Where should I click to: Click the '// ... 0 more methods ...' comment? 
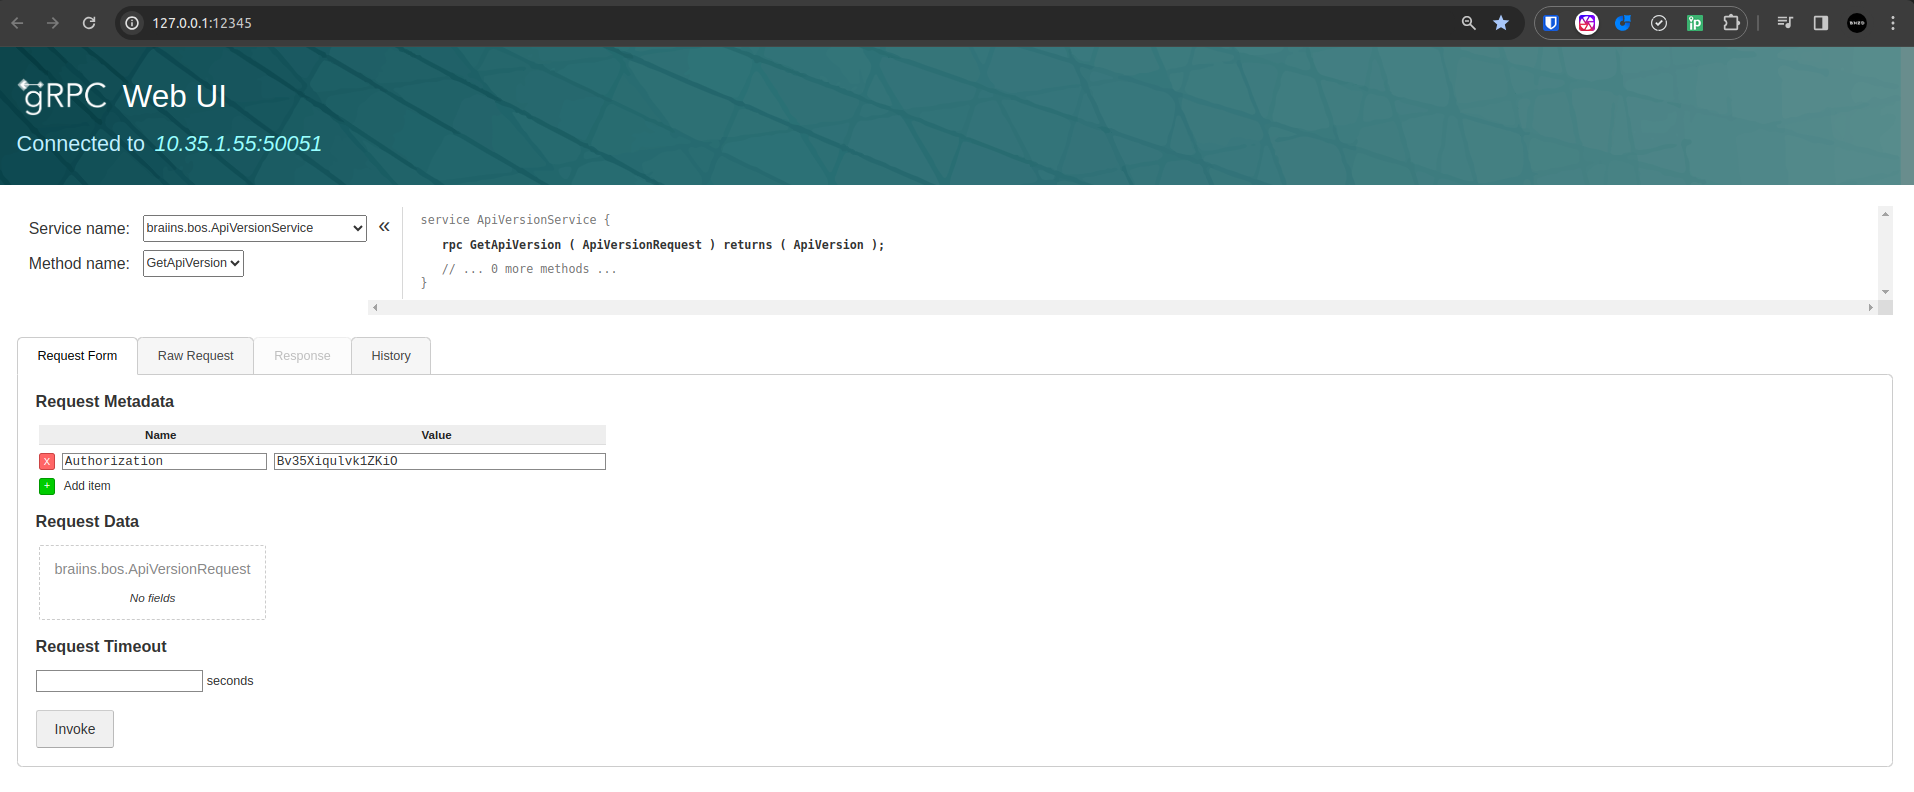click(x=529, y=269)
